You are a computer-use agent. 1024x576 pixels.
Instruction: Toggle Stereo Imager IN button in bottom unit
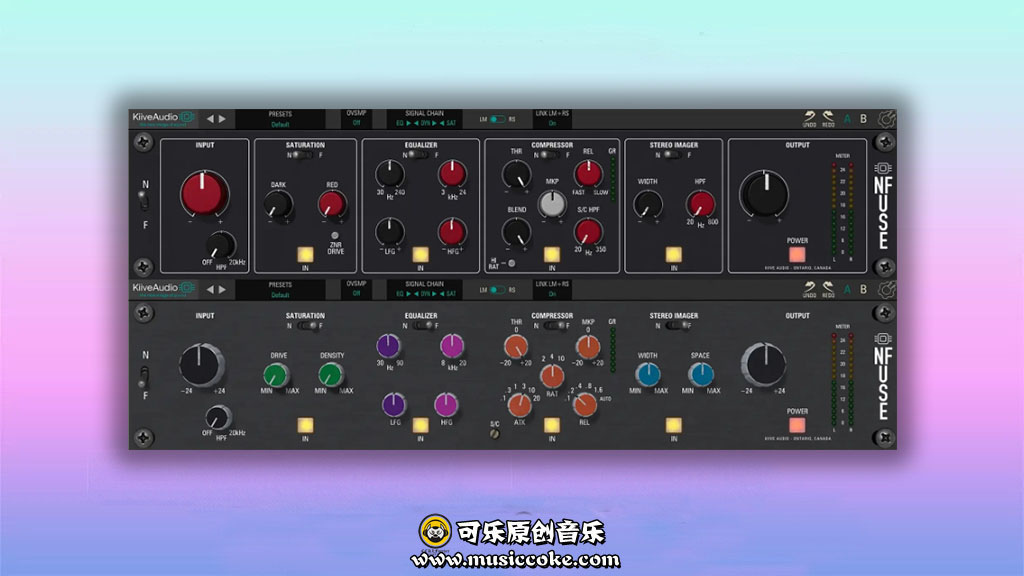[673, 425]
